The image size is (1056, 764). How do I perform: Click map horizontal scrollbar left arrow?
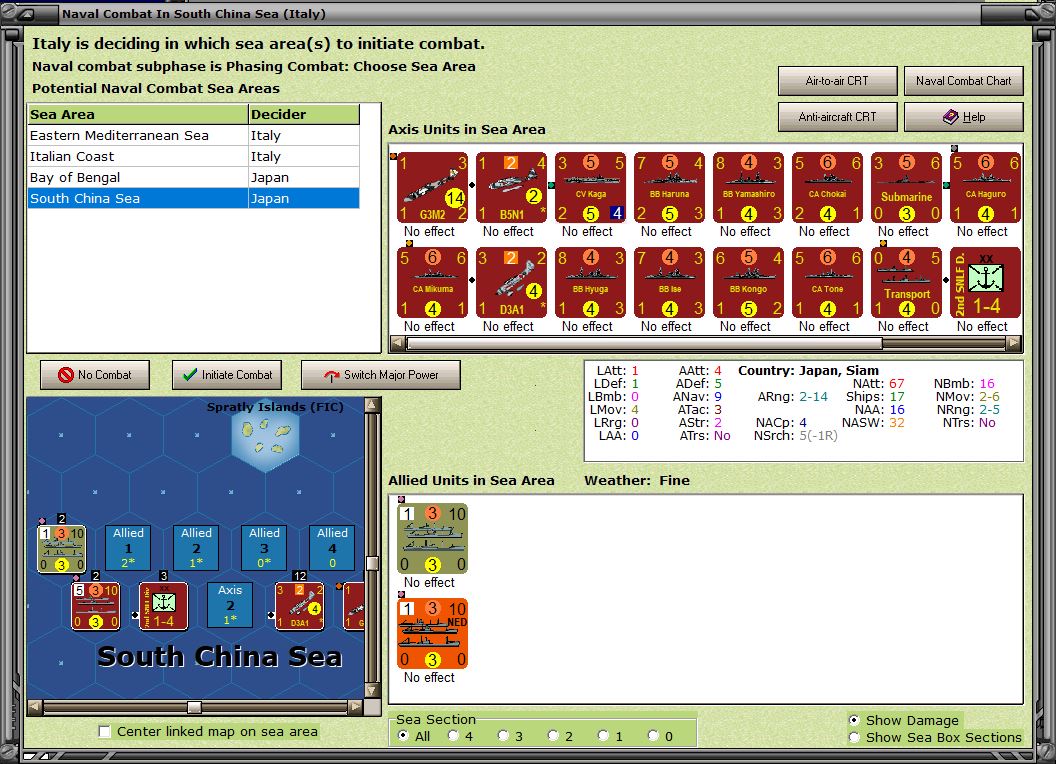pos(35,707)
